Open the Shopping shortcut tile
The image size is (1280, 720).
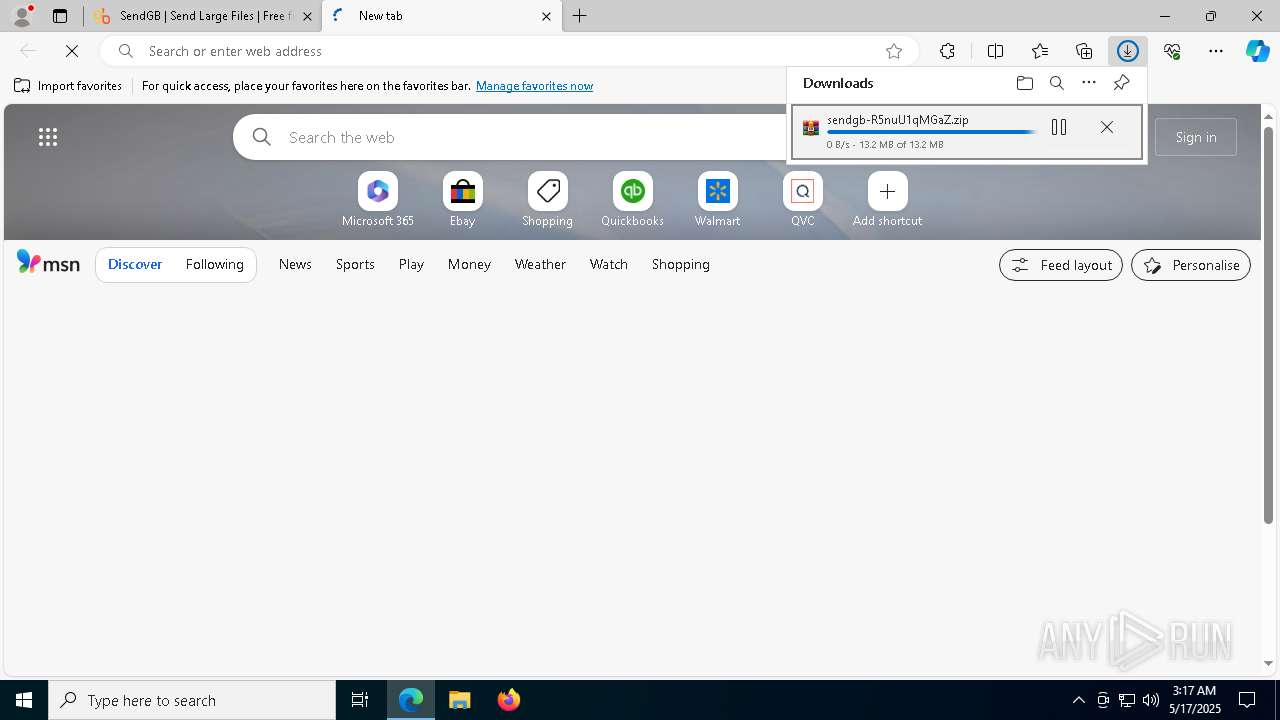coord(548,200)
